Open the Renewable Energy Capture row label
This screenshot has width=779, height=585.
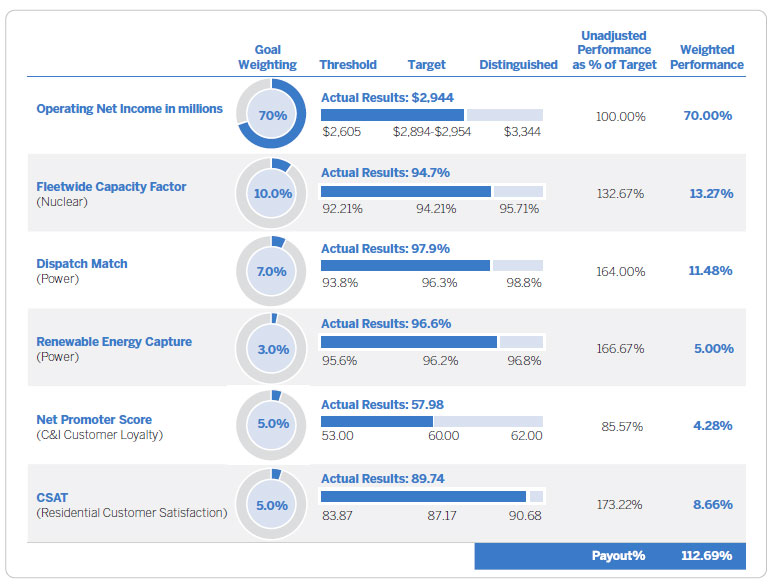coord(114,342)
